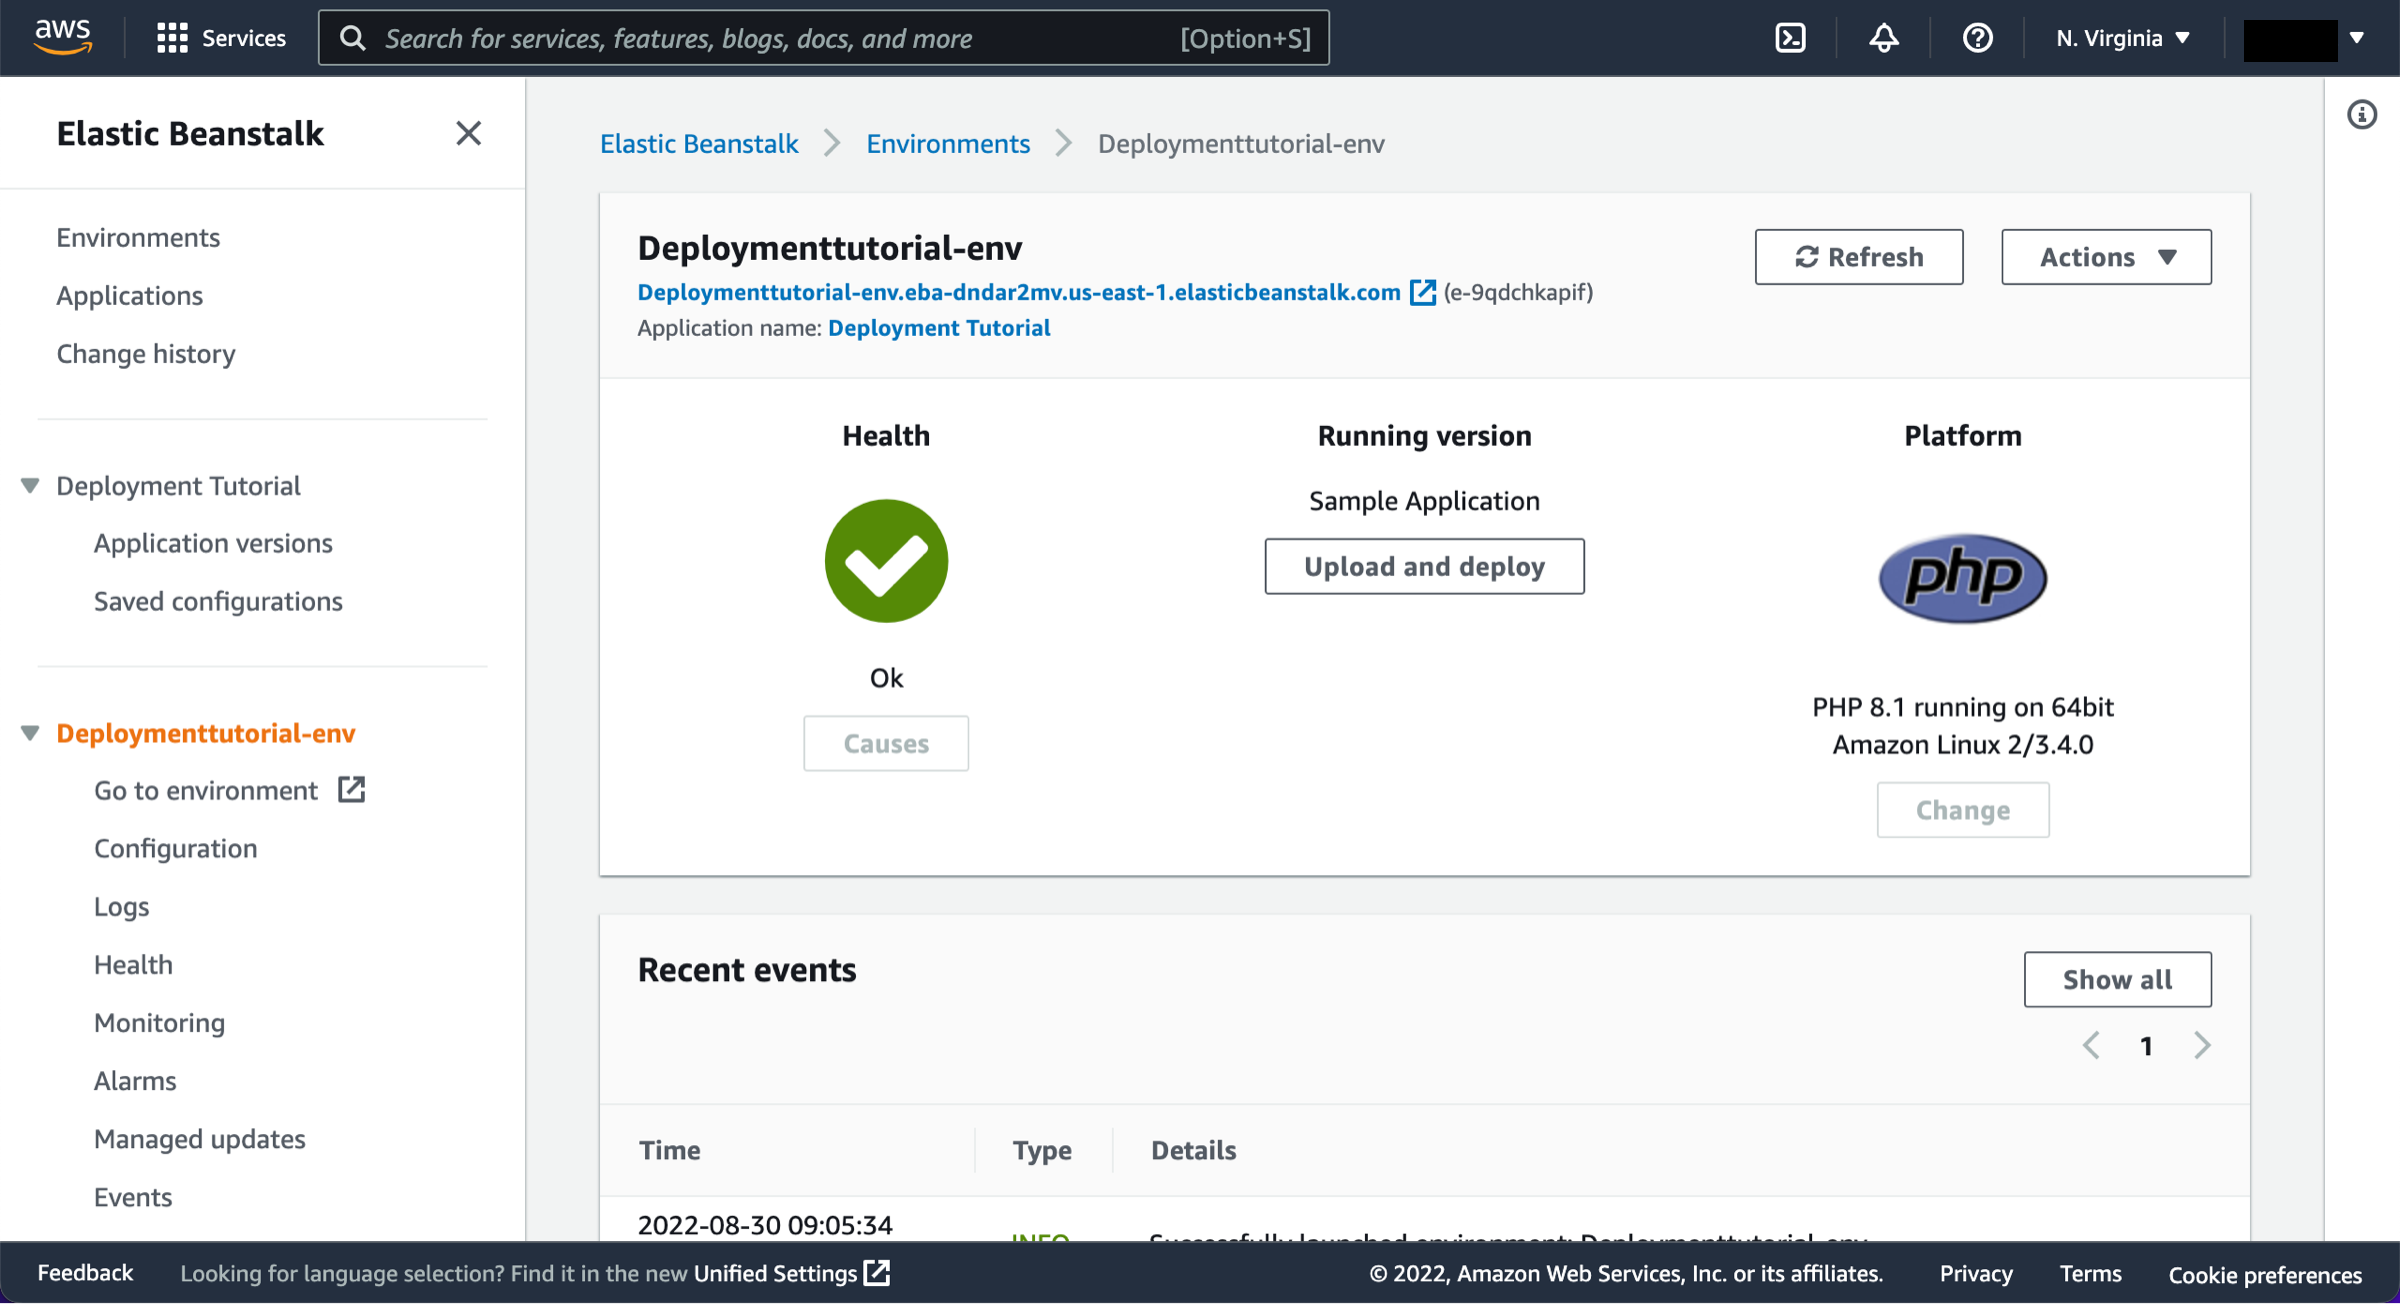The width and height of the screenshot is (2400, 1304).
Task: Open Application versions
Action: click(x=213, y=542)
